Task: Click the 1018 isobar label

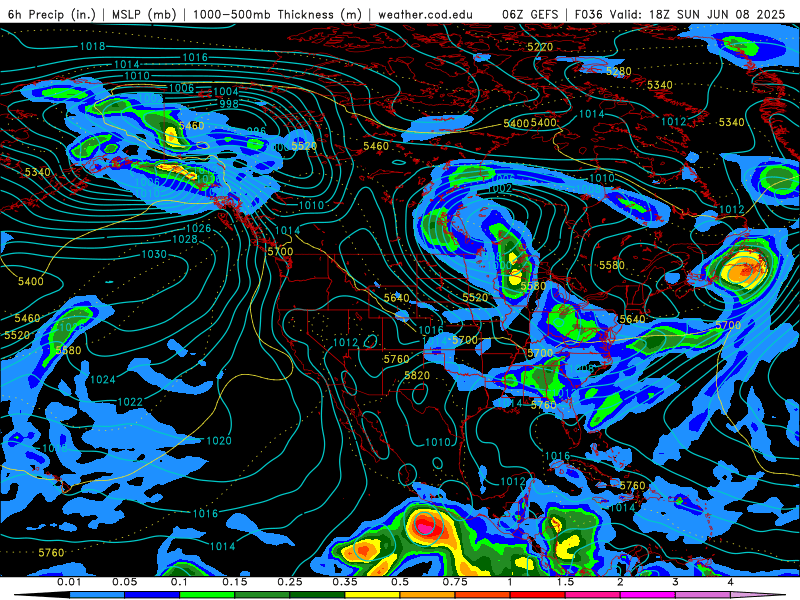Action: point(92,46)
